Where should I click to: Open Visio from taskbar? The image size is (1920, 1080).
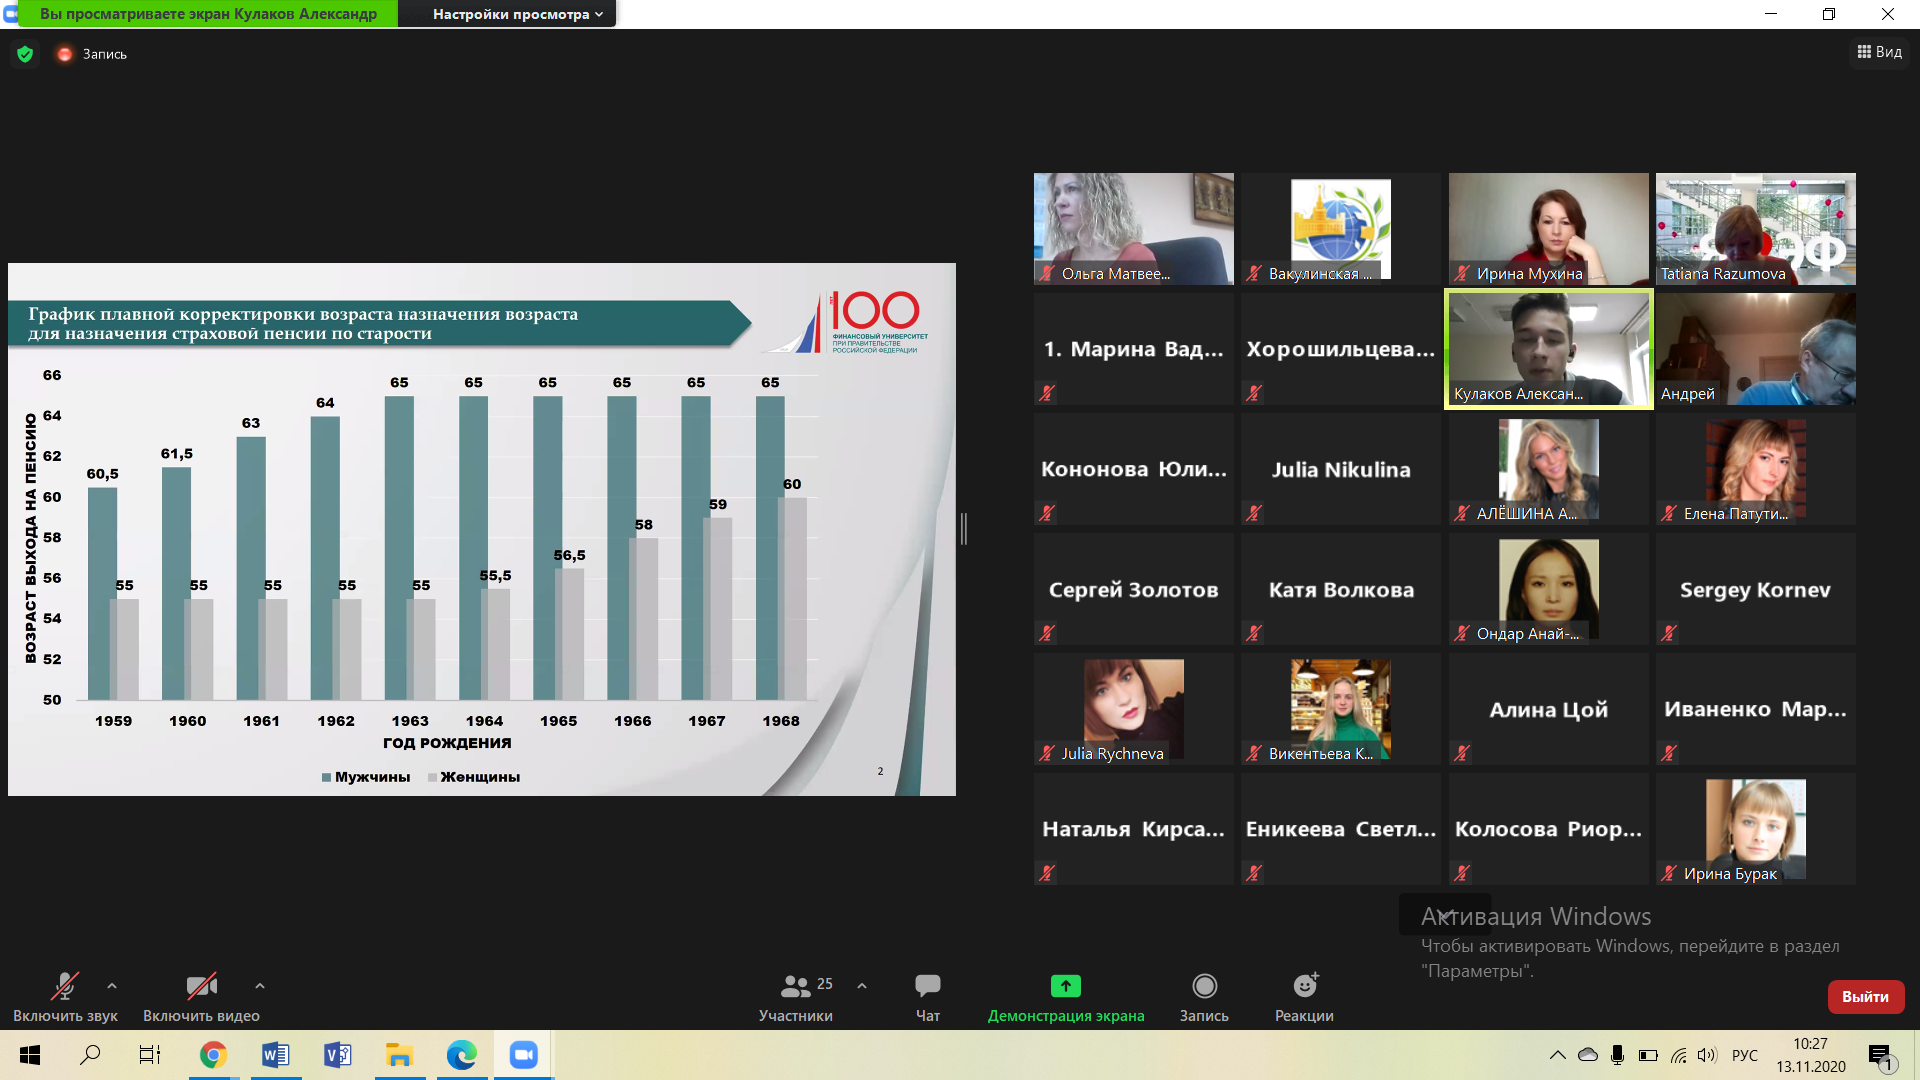pyautogui.click(x=338, y=1055)
